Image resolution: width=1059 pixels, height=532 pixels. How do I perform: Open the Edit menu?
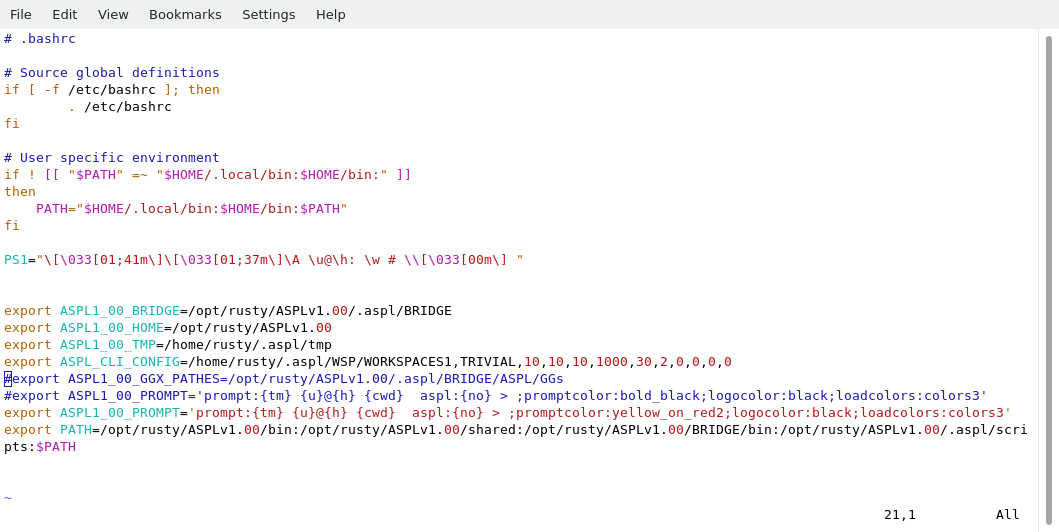64,14
